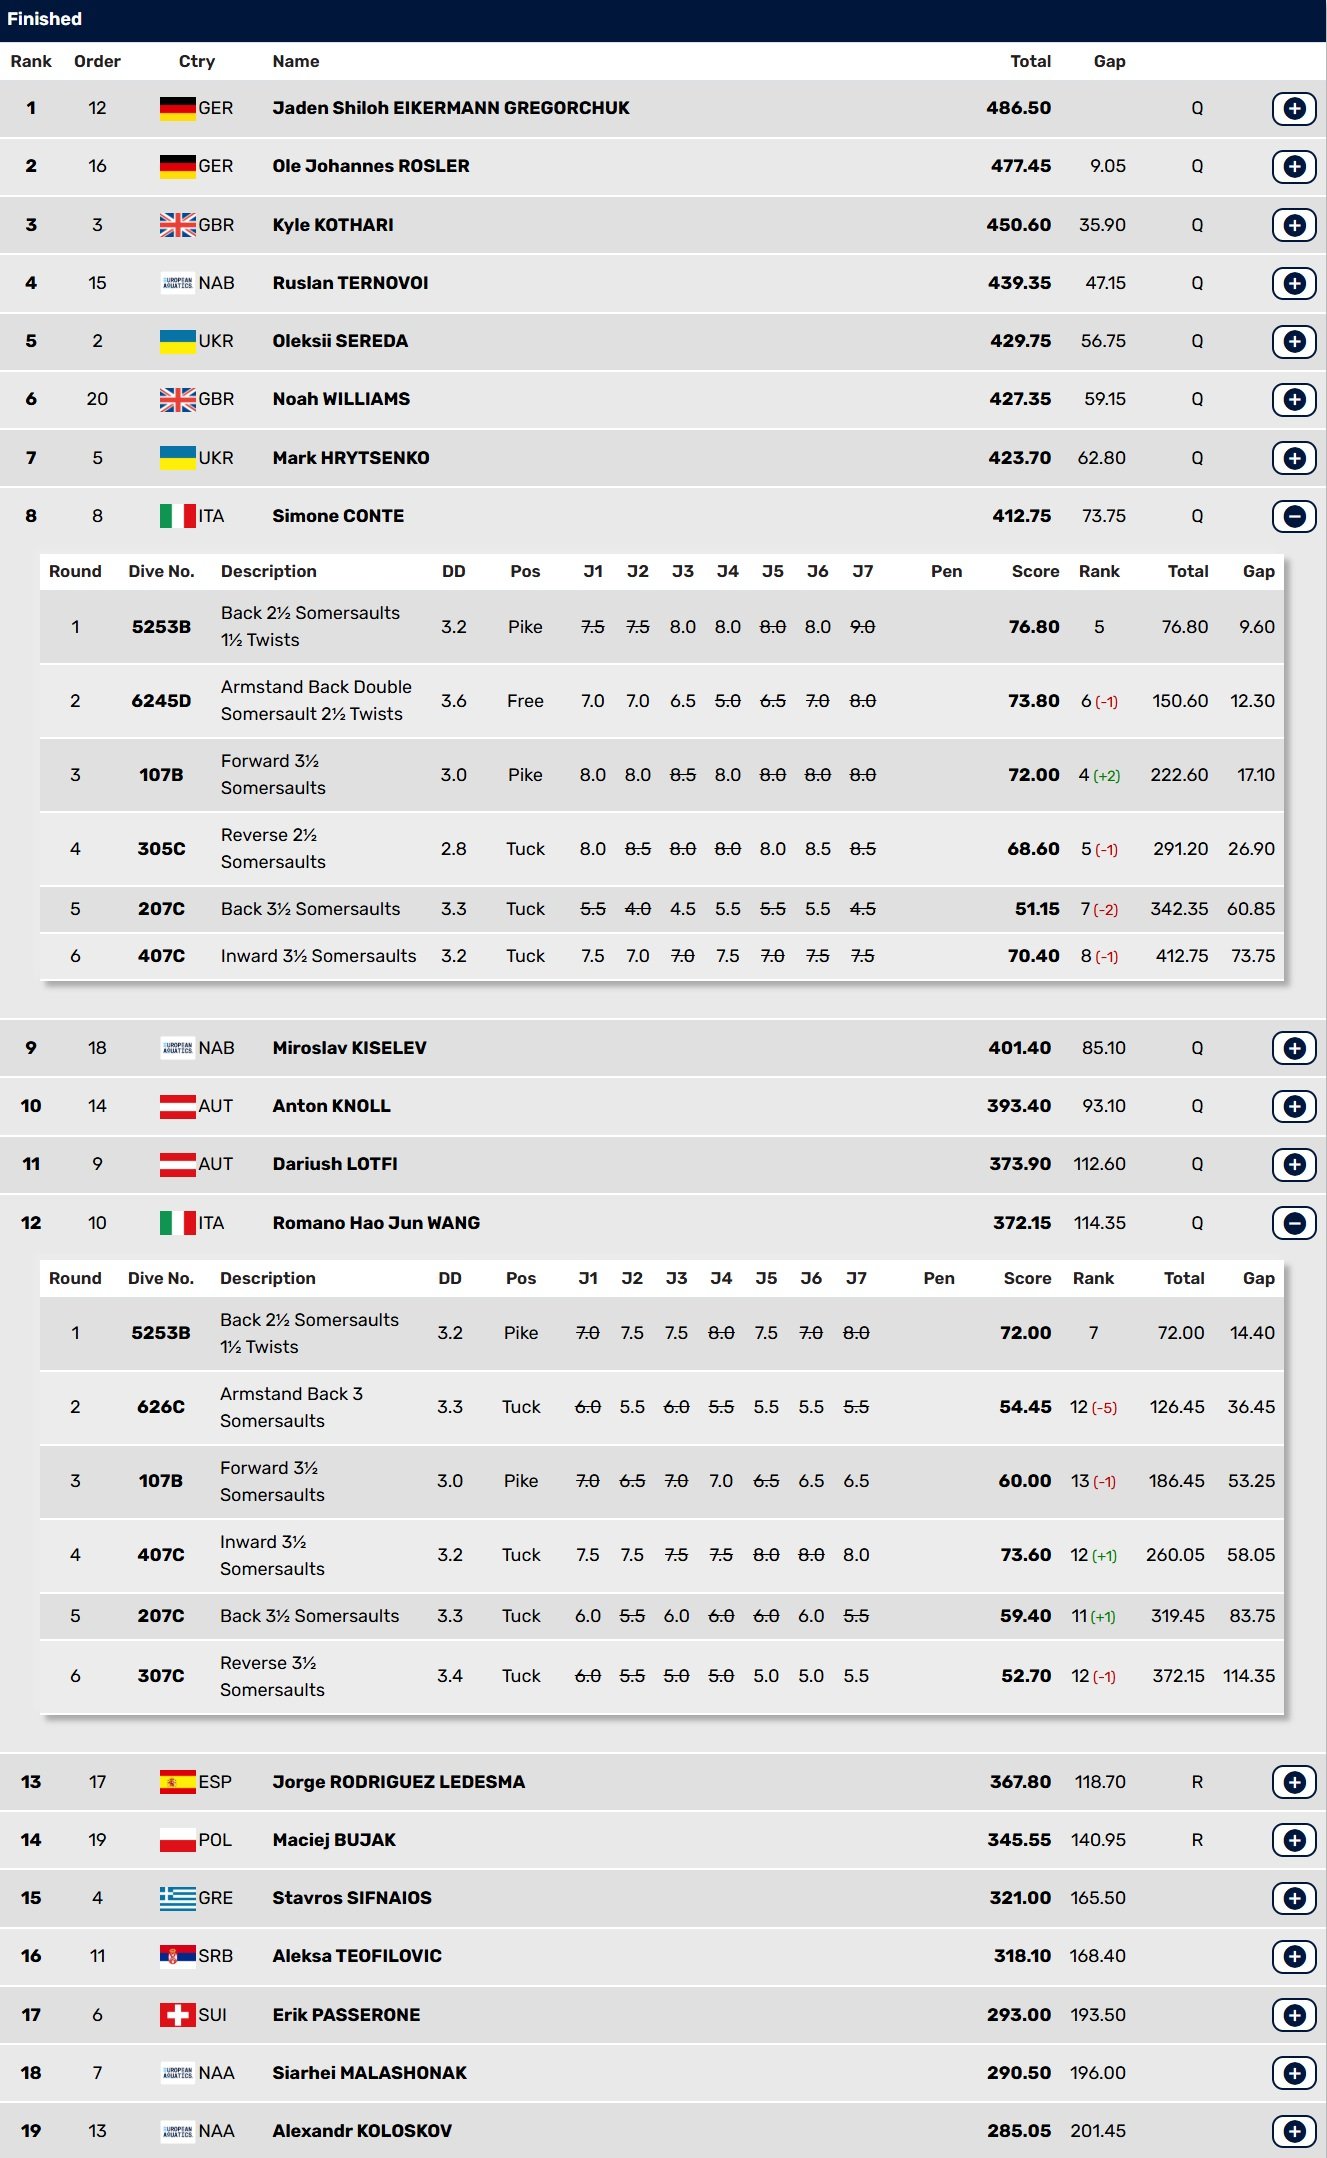Click the German flag beside Rosler
This screenshot has width=1327, height=2158.
(178, 166)
